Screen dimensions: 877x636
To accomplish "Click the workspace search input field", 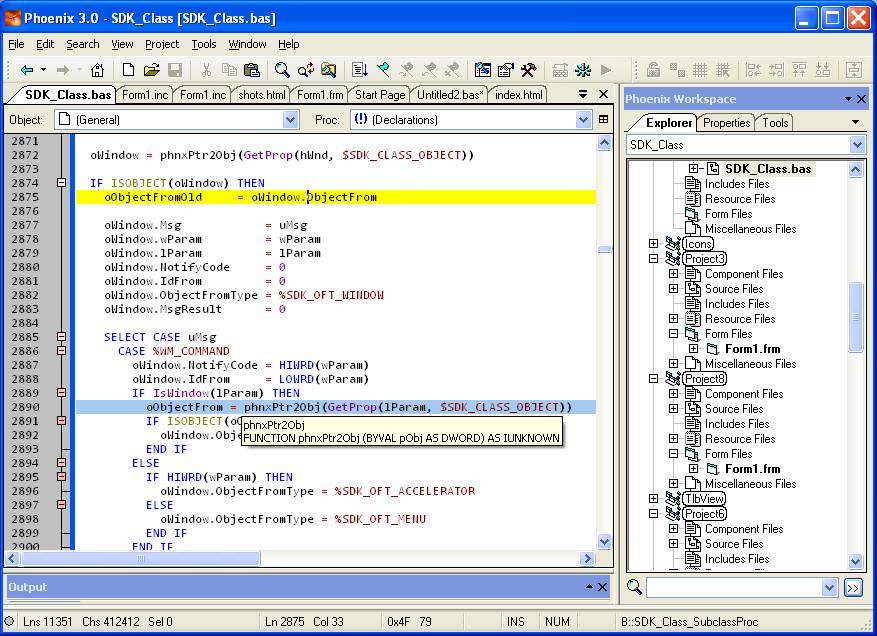I will pyautogui.click(x=734, y=587).
